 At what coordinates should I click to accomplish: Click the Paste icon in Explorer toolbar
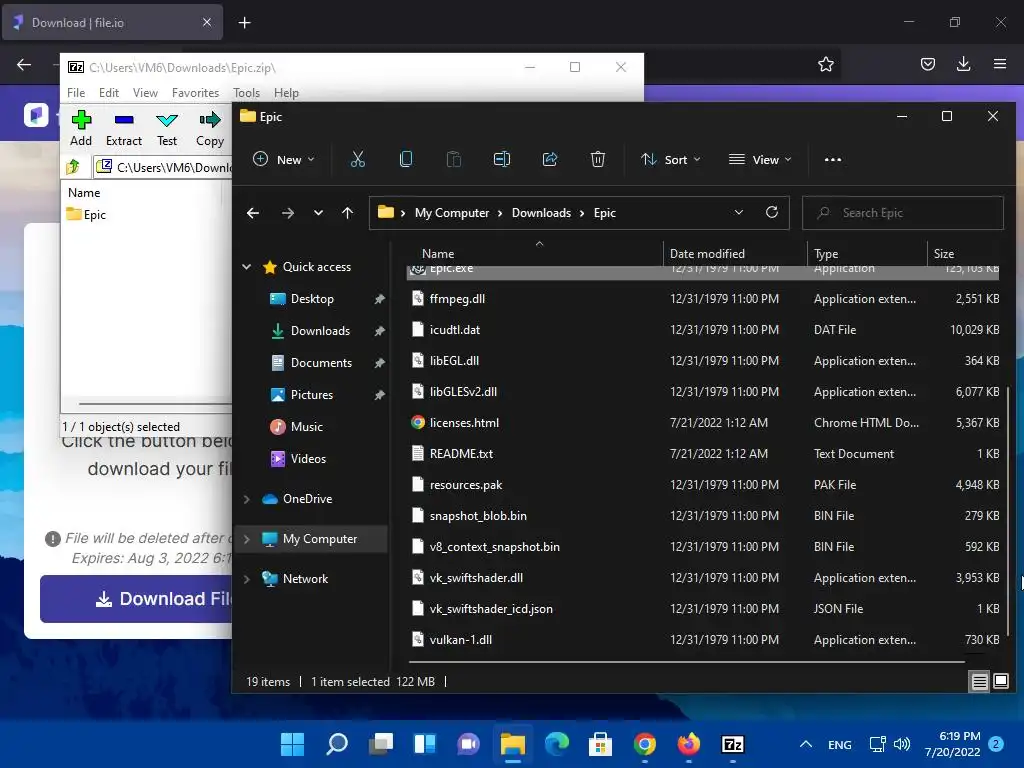pos(454,159)
